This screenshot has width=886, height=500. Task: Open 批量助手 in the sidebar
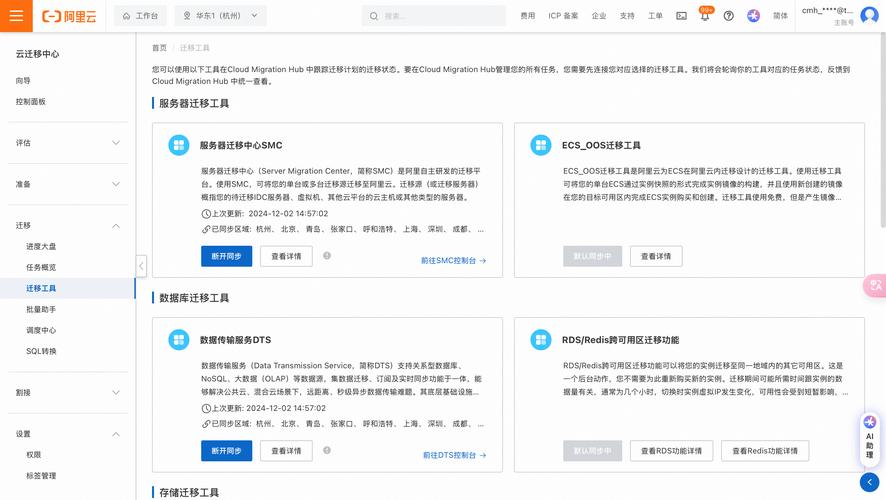[41, 309]
